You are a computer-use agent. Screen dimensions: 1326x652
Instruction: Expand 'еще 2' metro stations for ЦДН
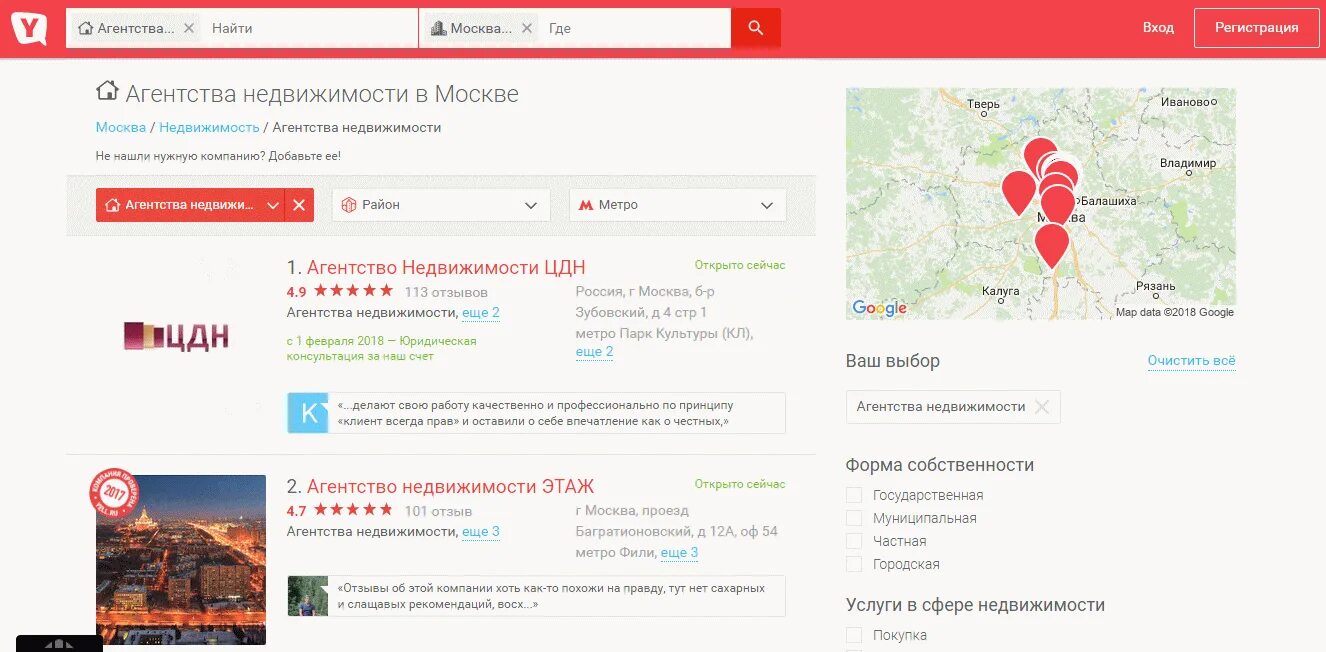(x=594, y=352)
